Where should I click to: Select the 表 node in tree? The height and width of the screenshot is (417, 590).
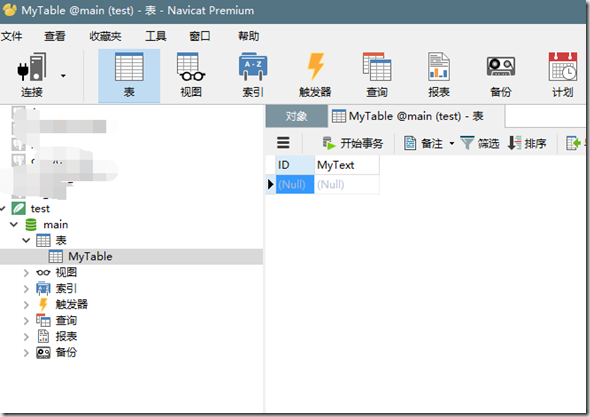[x=61, y=240]
